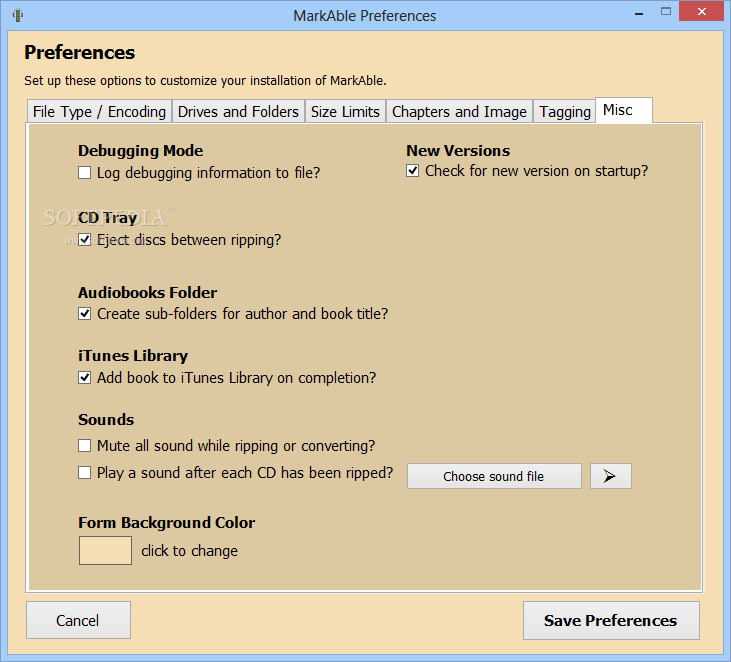The width and height of the screenshot is (731, 662).
Task: Close the MarkAble Preferences window
Action: click(701, 12)
